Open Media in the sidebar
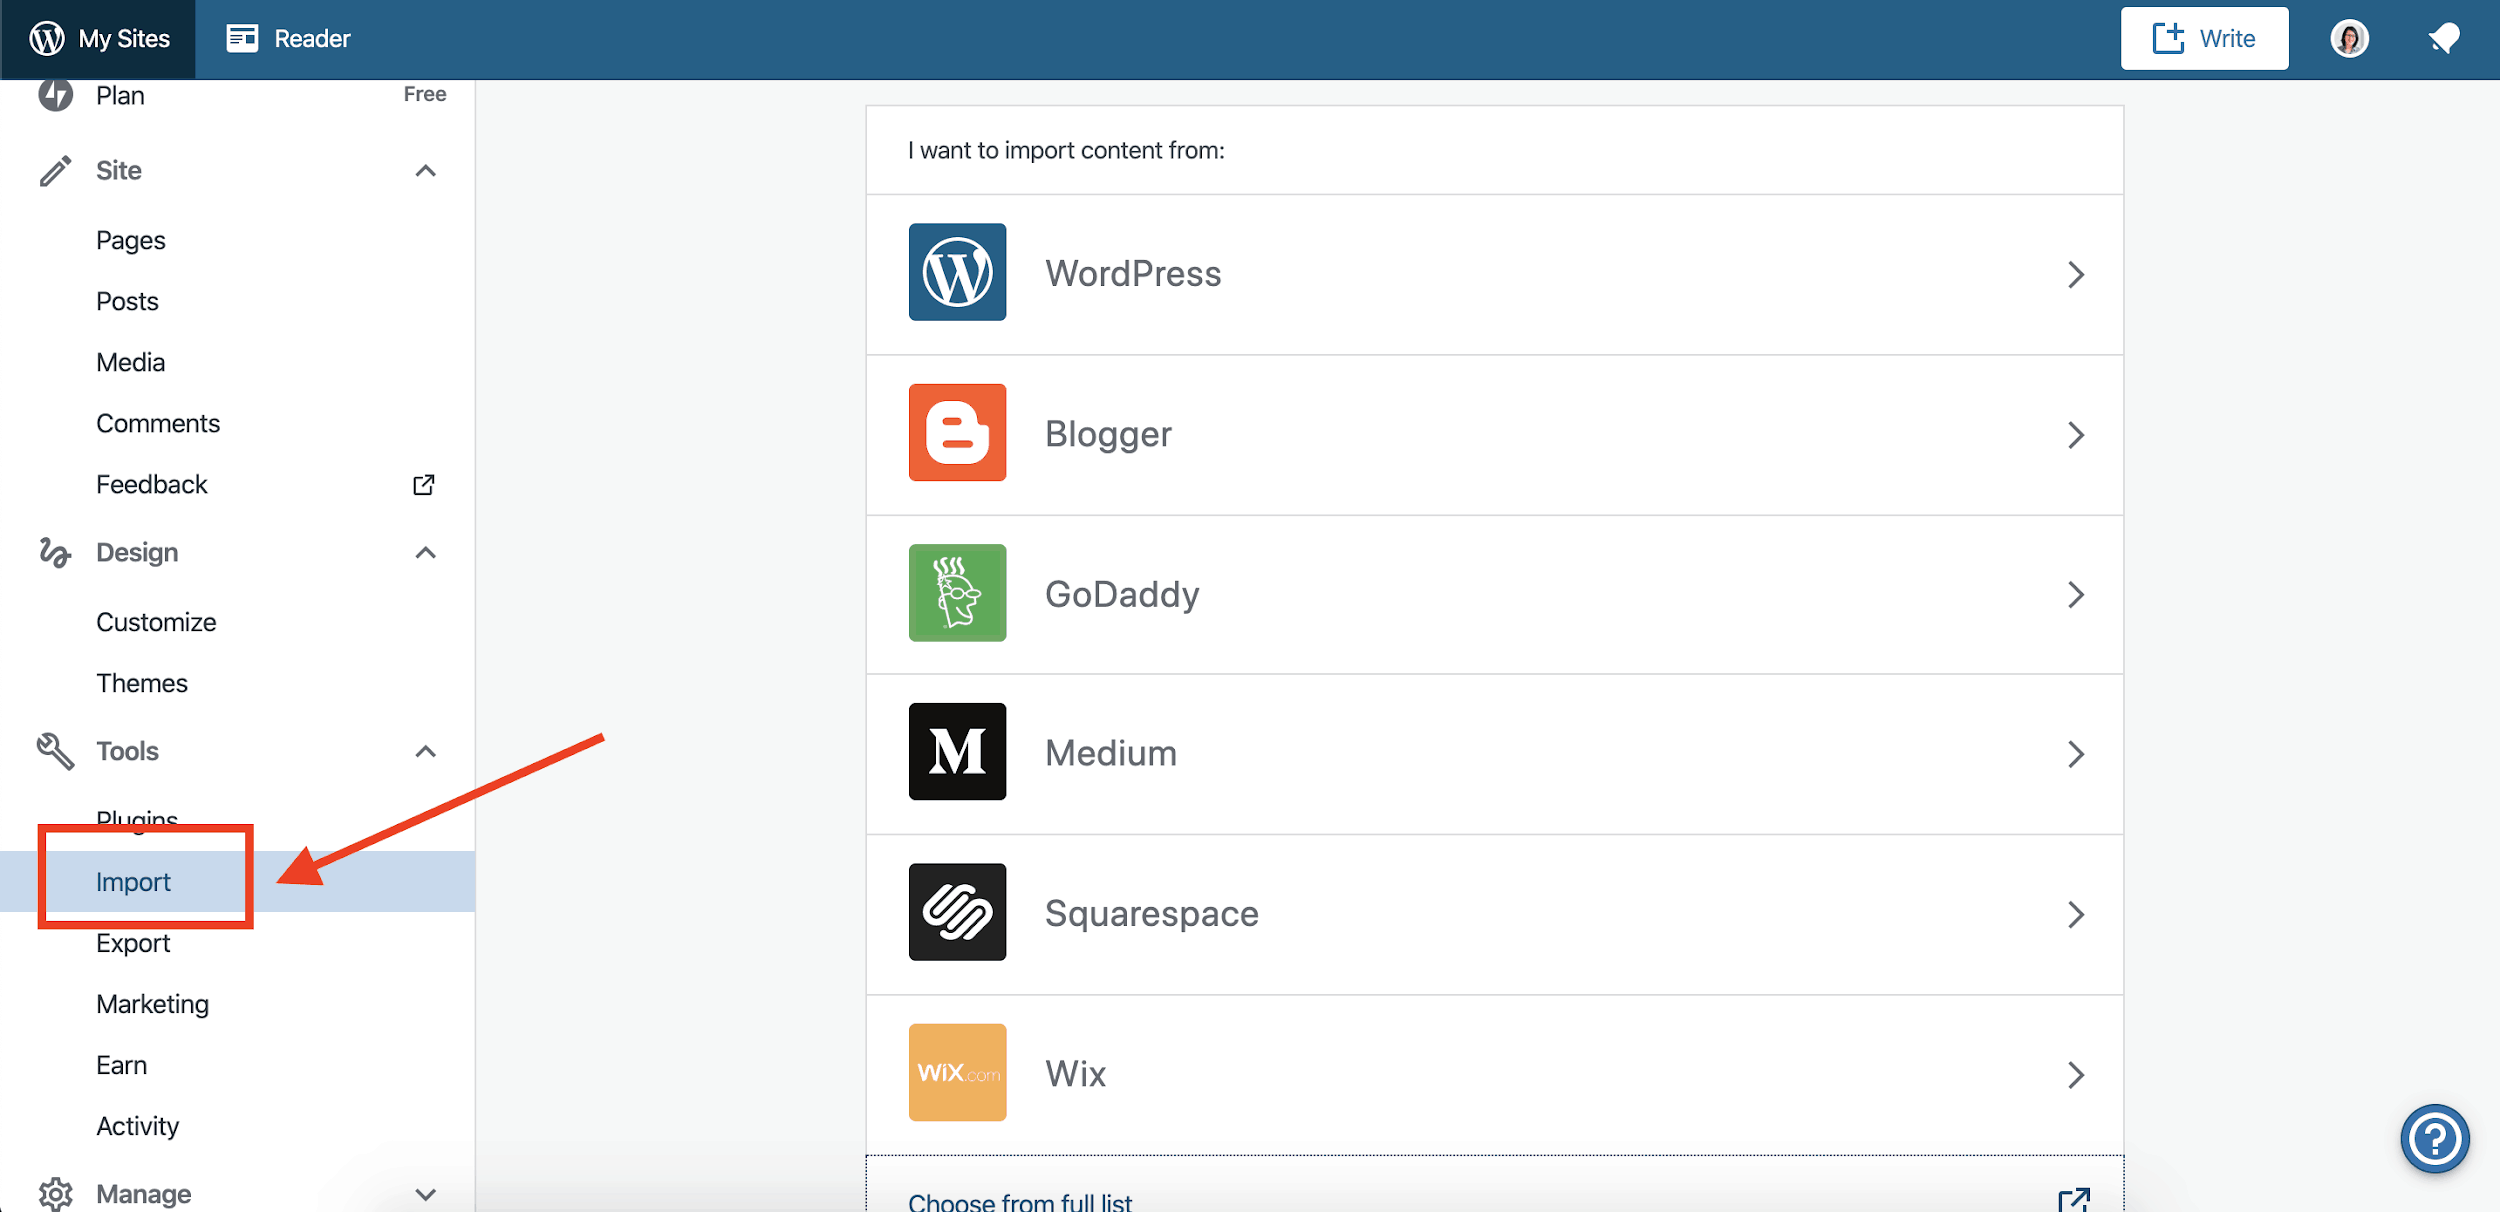The height and width of the screenshot is (1212, 2500). [130, 363]
